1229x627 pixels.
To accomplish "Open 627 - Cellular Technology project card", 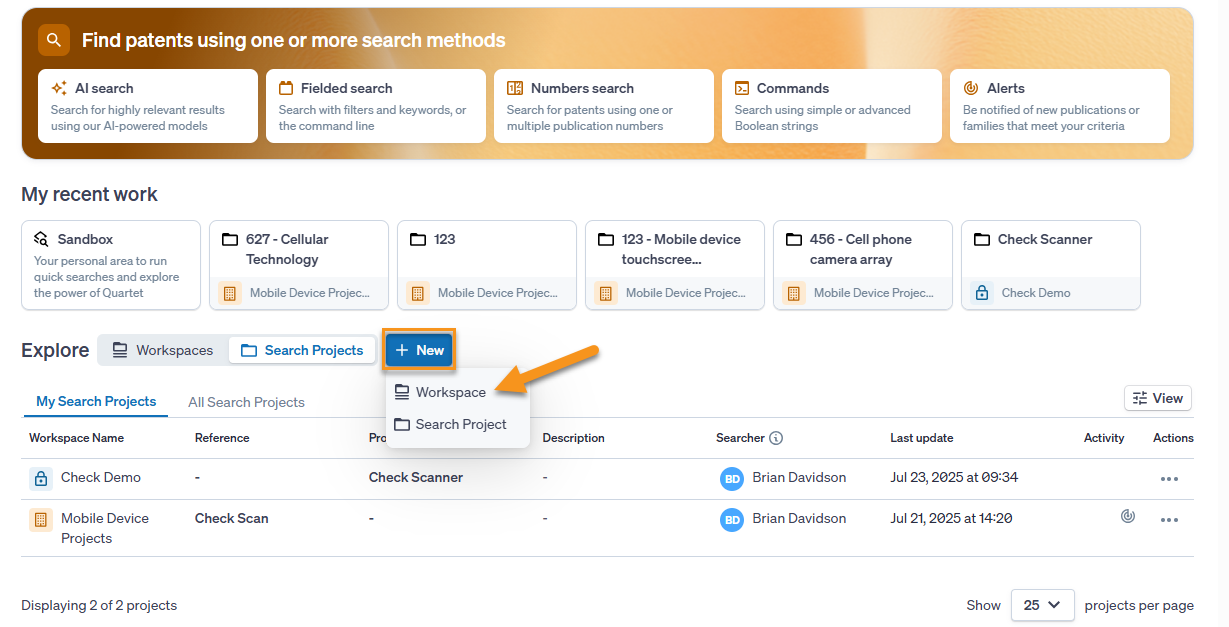I will 299,265.
